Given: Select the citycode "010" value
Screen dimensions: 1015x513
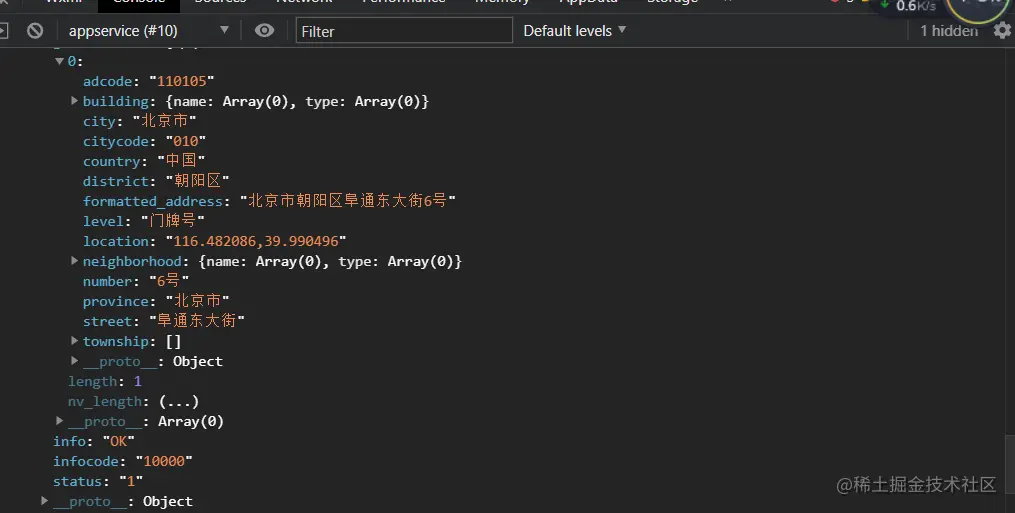Looking at the screenshot, I should (186, 141).
